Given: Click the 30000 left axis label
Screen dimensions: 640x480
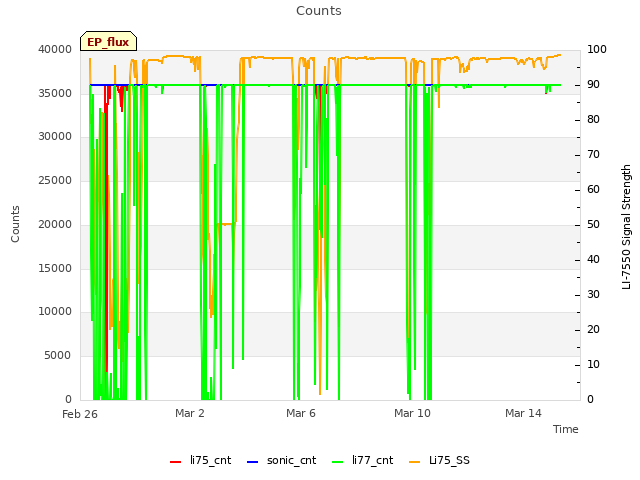Looking at the screenshot, I should pos(55,136).
